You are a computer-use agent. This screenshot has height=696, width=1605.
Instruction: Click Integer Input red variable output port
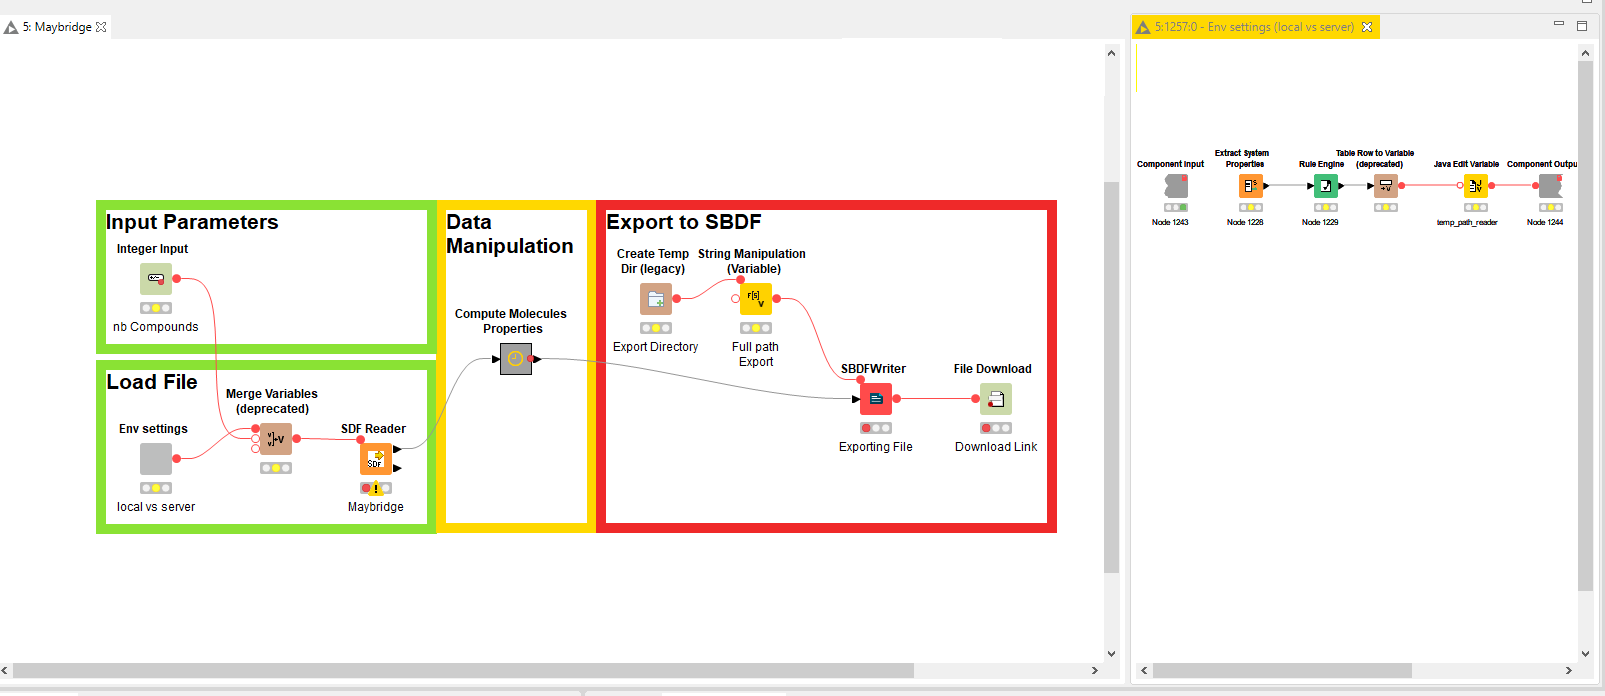click(x=177, y=279)
